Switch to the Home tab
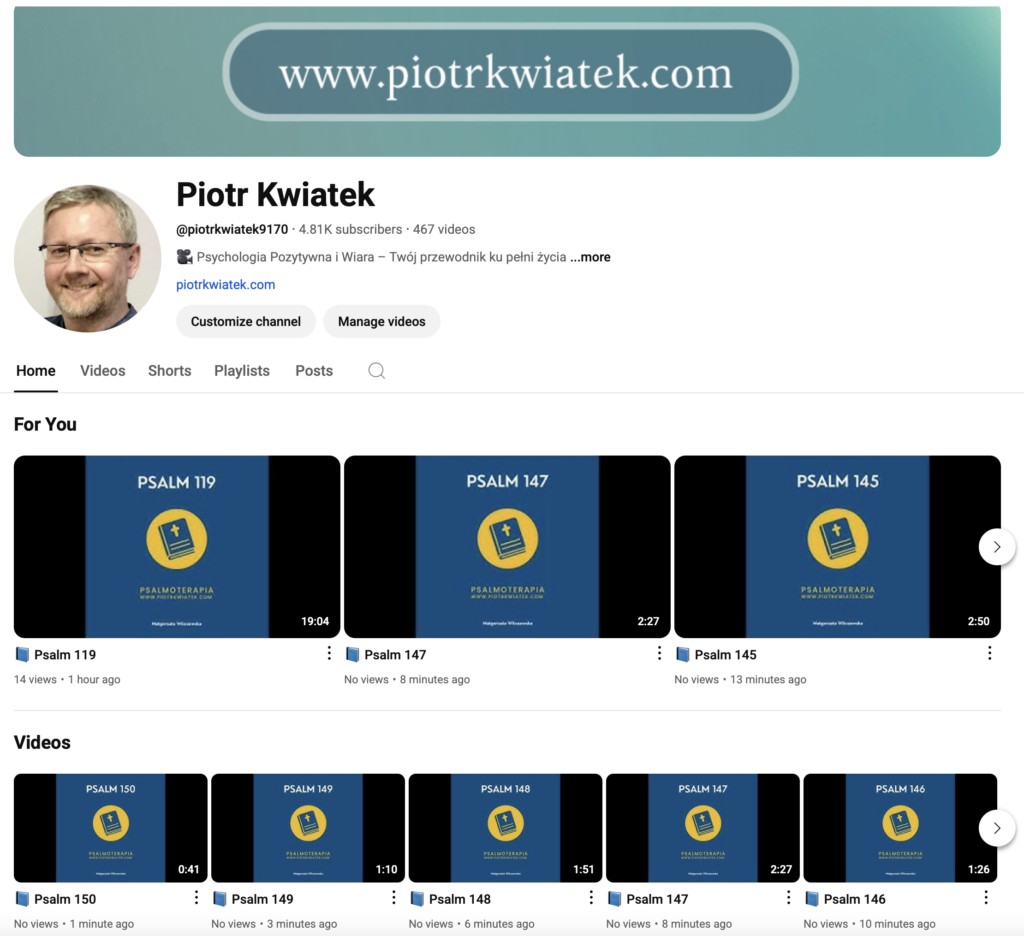This screenshot has height=936, width=1024. tap(36, 371)
